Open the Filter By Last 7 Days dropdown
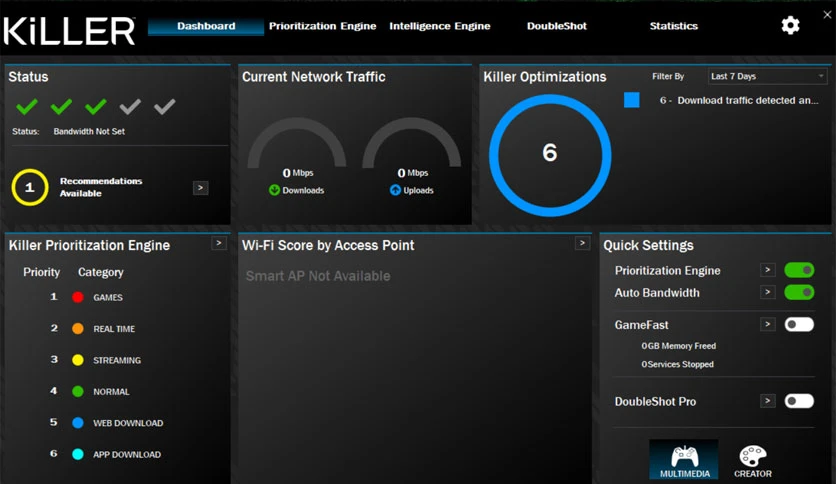 pyautogui.click(x=768, y=76)
